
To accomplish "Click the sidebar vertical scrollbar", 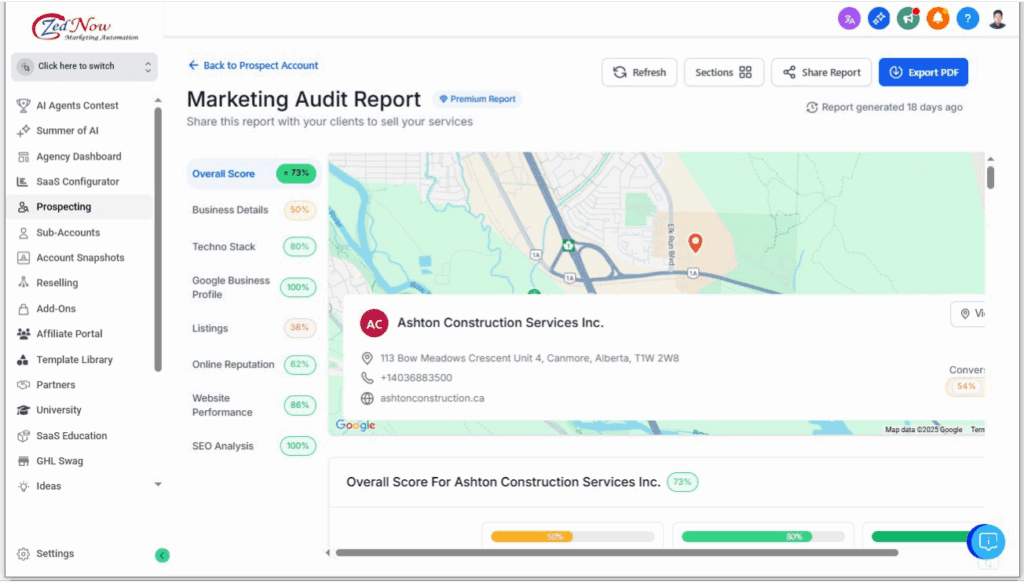I will pyautogui.click(x=157, y=239).
